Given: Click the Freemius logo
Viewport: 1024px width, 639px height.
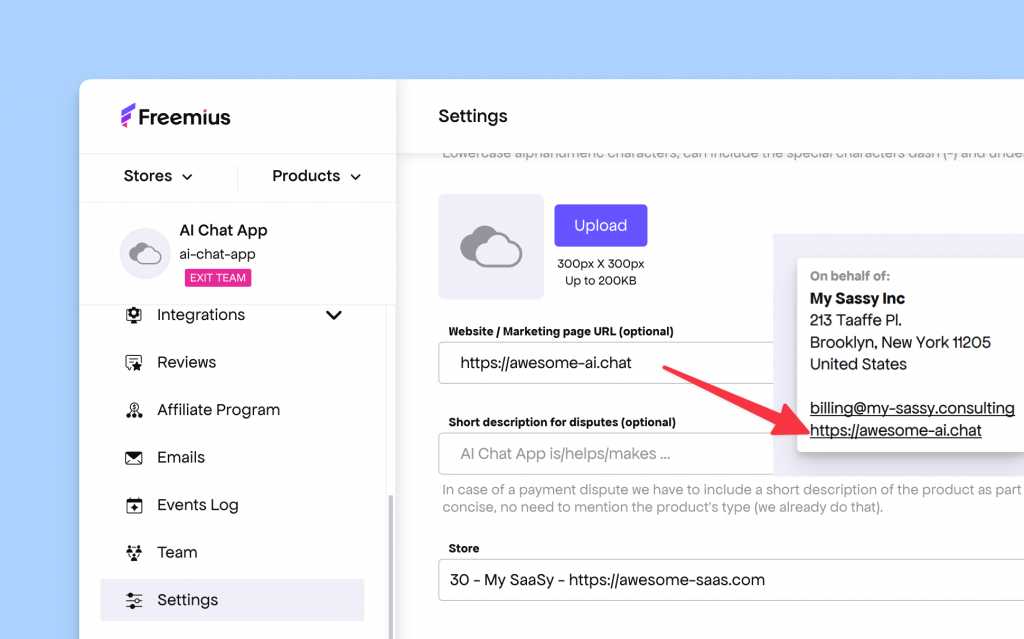Looking at the screenshot, I should 175,116.
